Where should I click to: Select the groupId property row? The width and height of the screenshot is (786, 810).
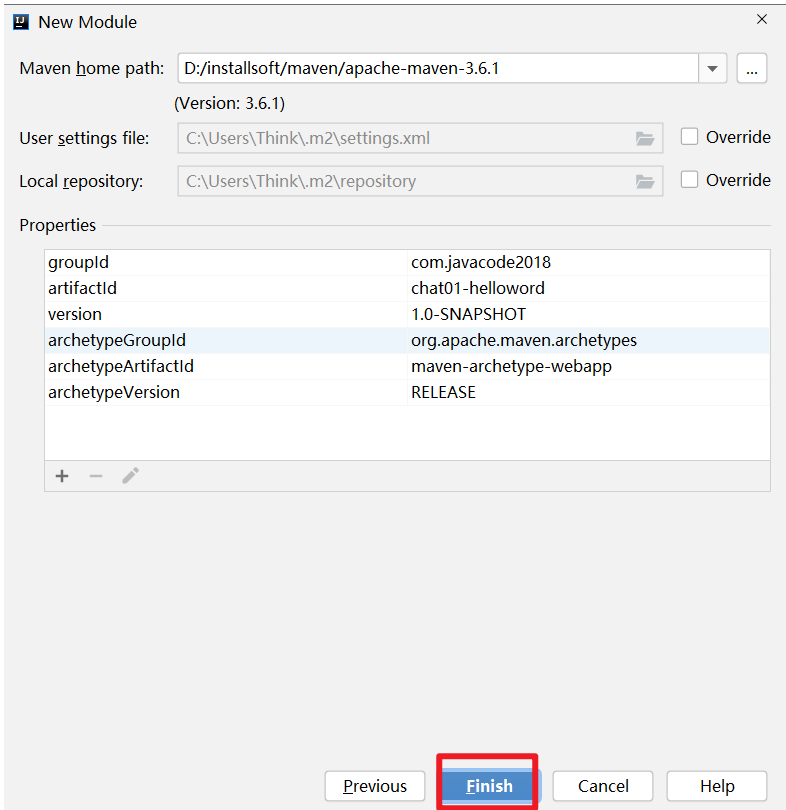click(x=226, y=262)
